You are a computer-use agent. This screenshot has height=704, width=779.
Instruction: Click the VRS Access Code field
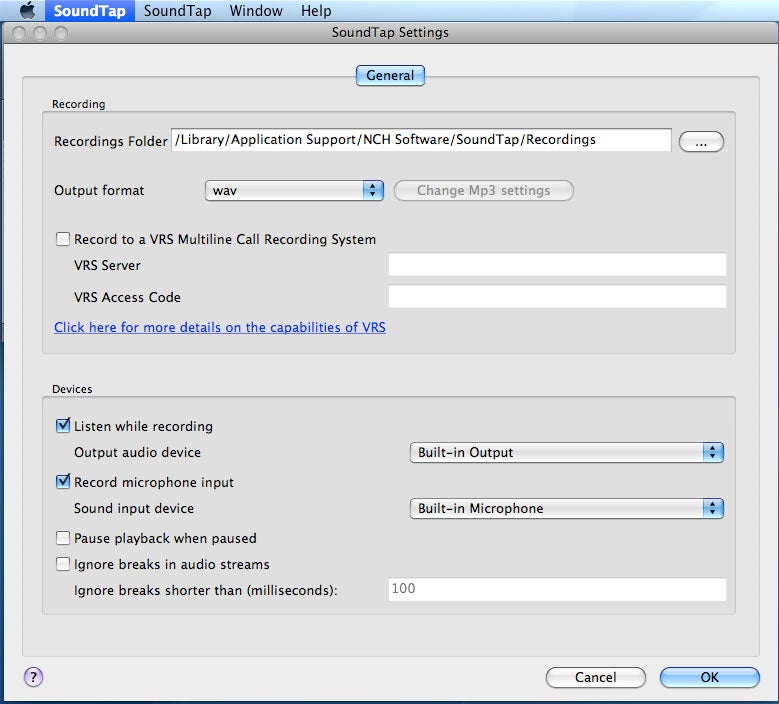(x=557, y=296)
